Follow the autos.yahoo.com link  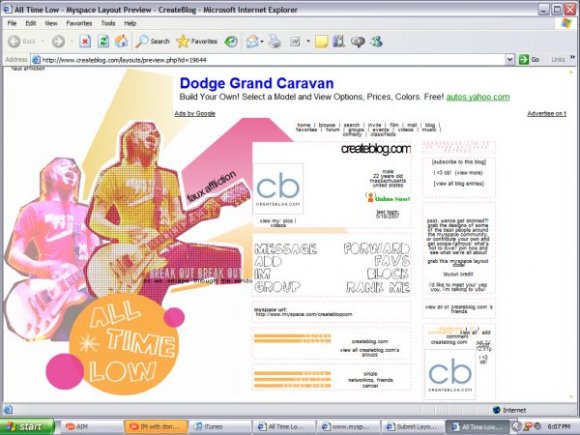(478, 97)
